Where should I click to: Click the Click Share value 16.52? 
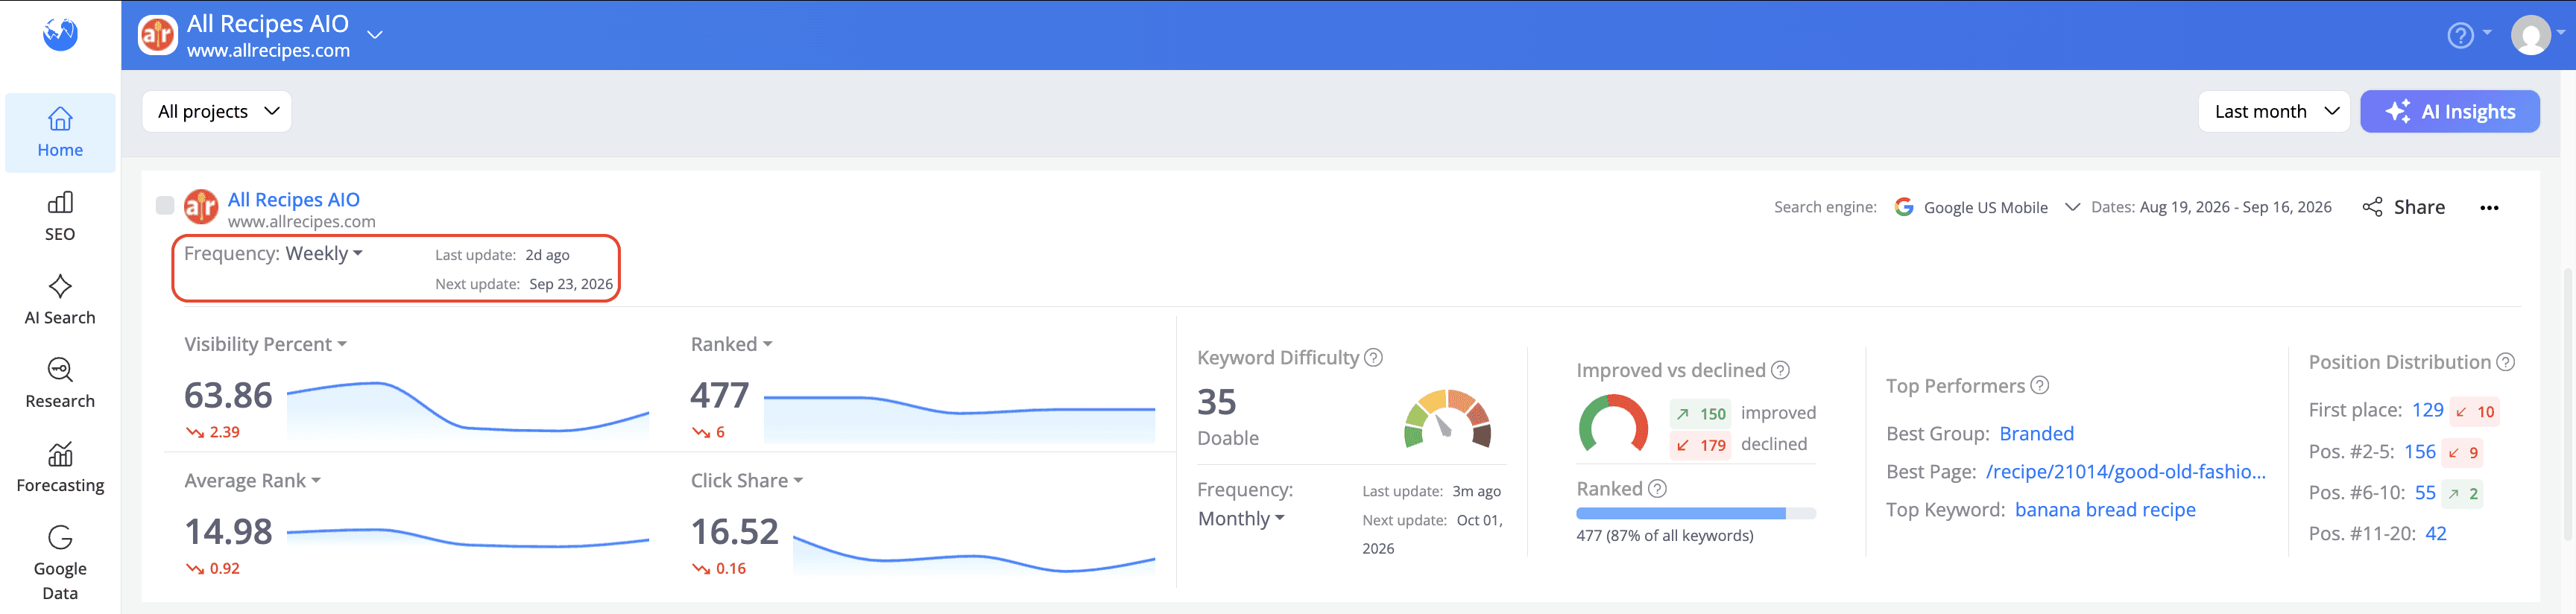tap(735, 531)
